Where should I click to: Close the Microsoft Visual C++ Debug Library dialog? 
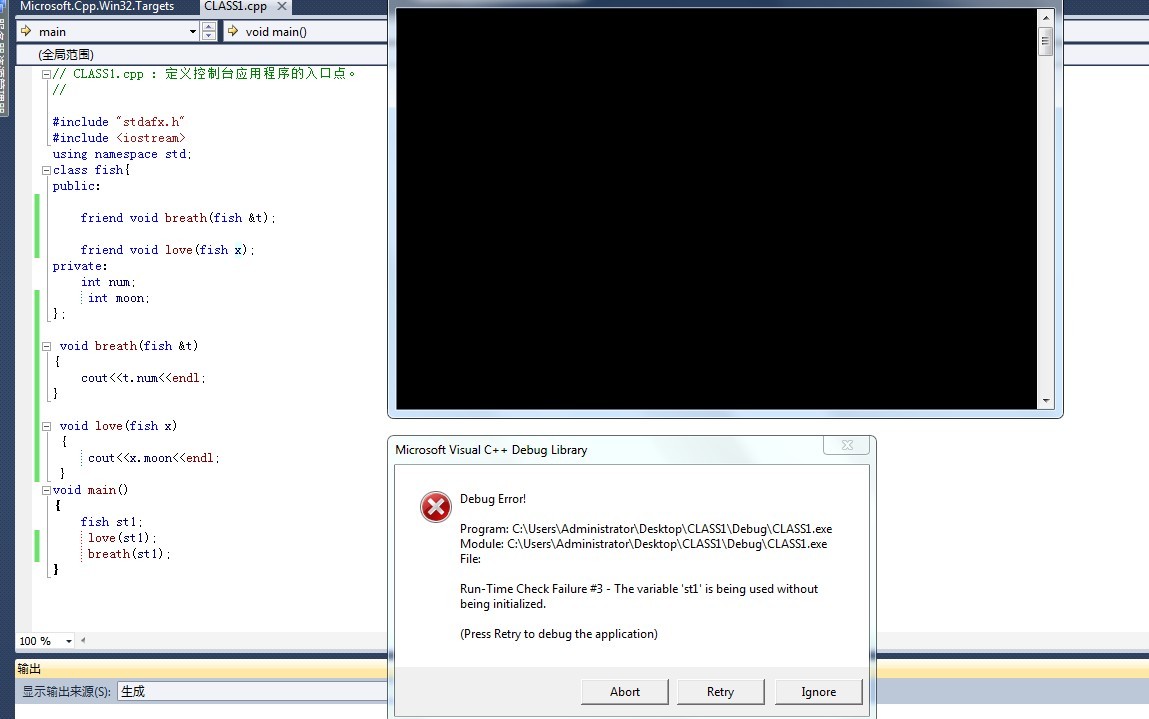pos(847,445)
